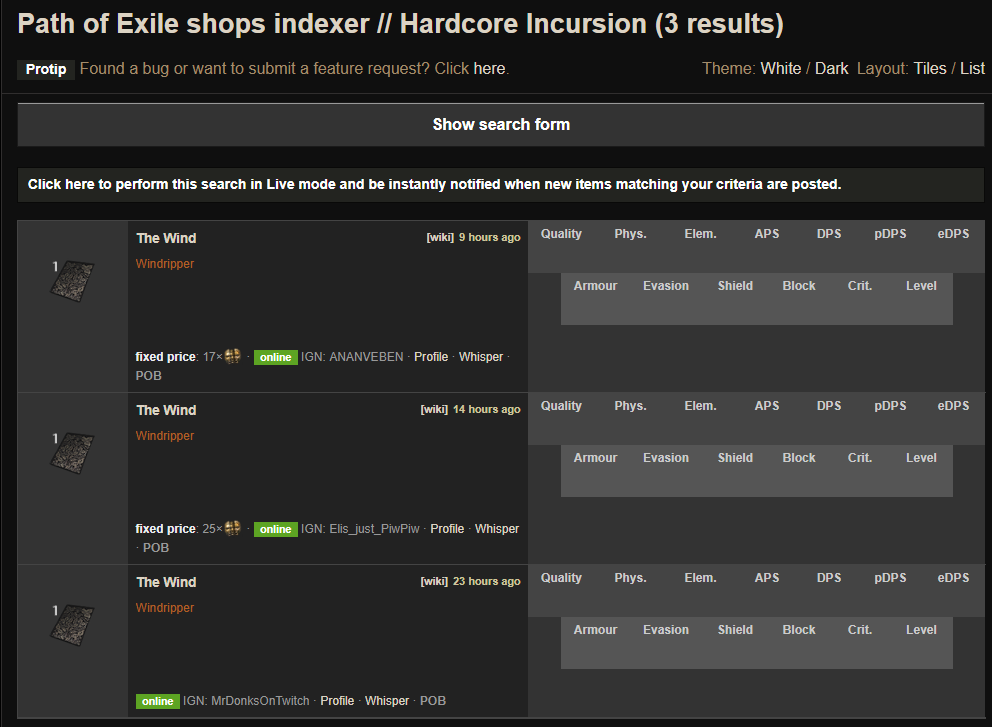This screenshot has width=992, height=727.
Task: Open POB link for Elis_just_PiwPiw
Action: (156, 548)
